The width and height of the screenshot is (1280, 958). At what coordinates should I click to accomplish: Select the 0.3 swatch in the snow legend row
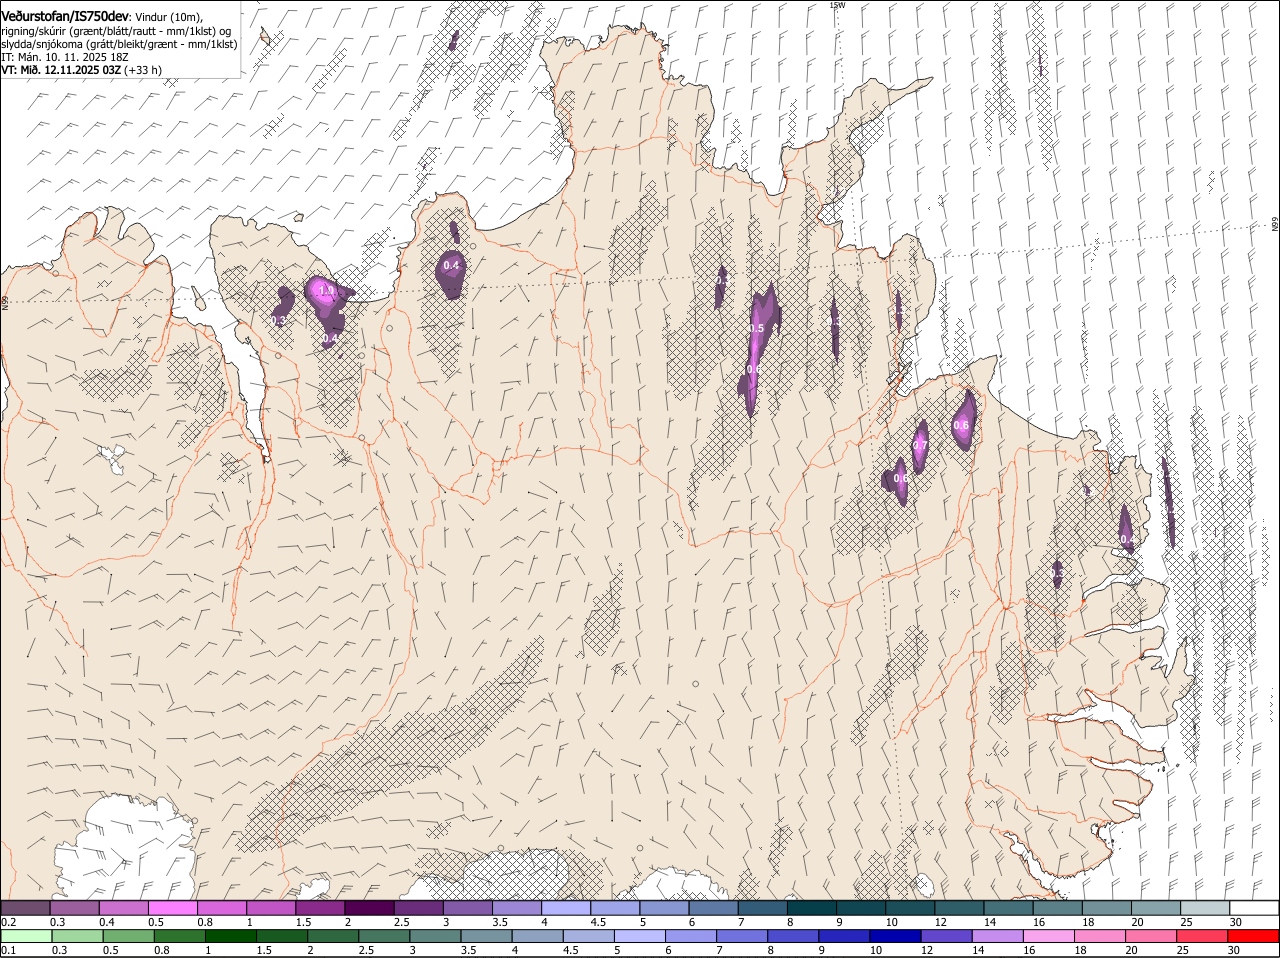point(74,908)
